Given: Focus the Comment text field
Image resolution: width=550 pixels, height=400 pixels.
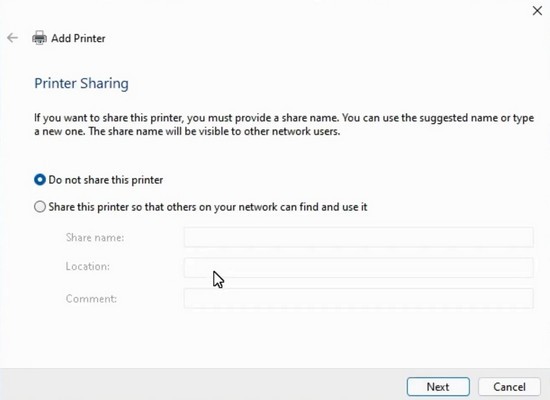Looking at the screenshot, I should click(x=358, y=298).
